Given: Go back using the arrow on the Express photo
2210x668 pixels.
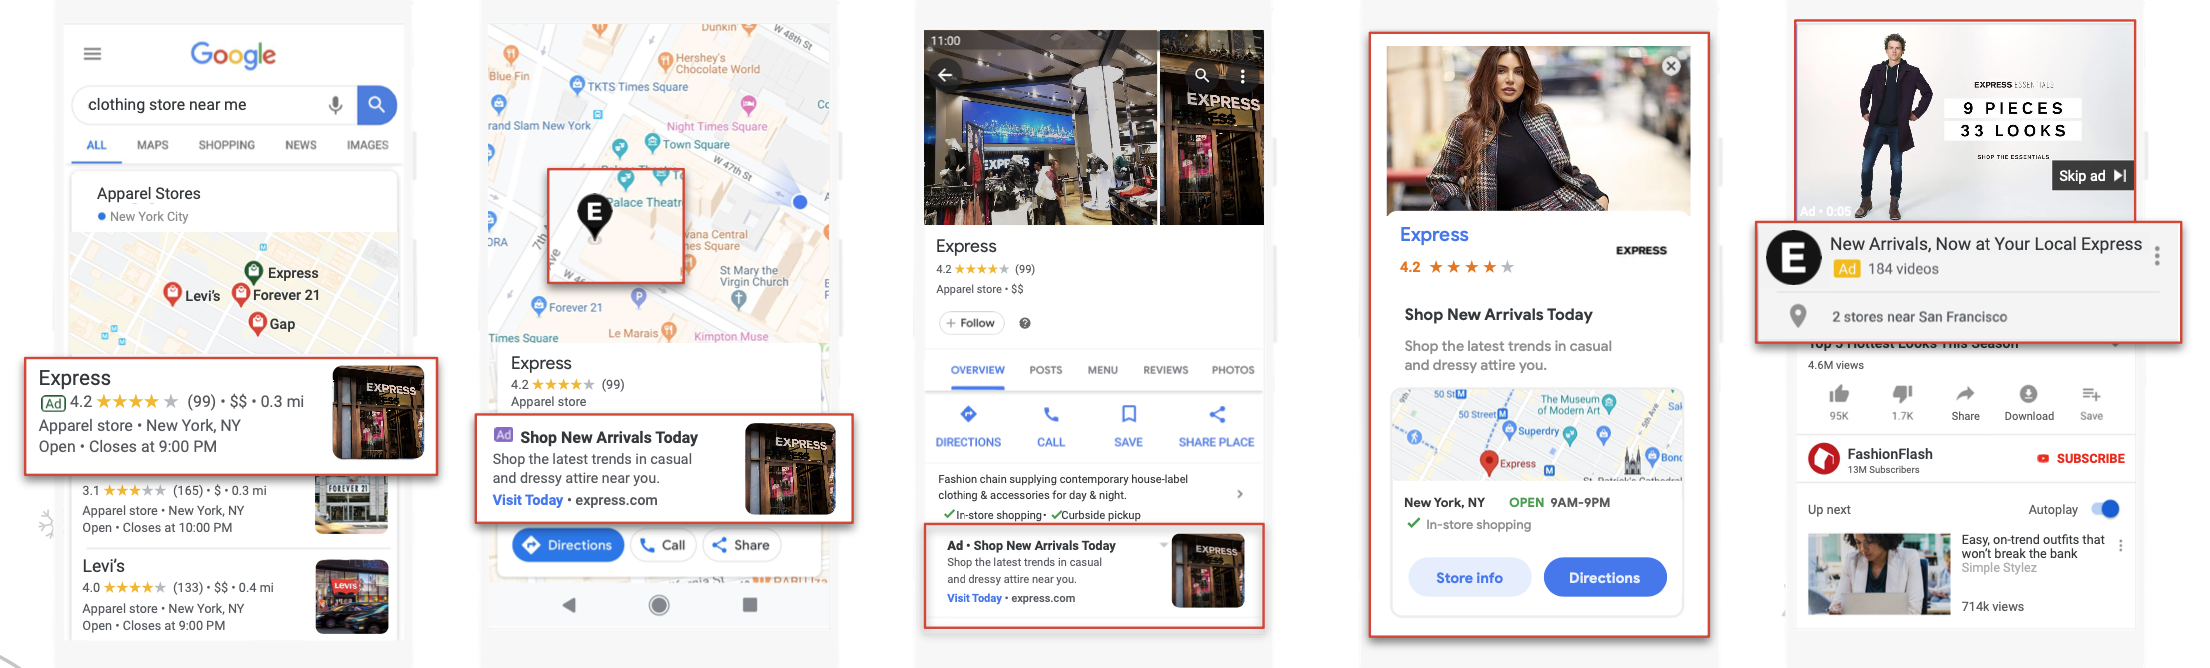Looking at the screenshot, I should pyautogui.click(x=945, y=75).
